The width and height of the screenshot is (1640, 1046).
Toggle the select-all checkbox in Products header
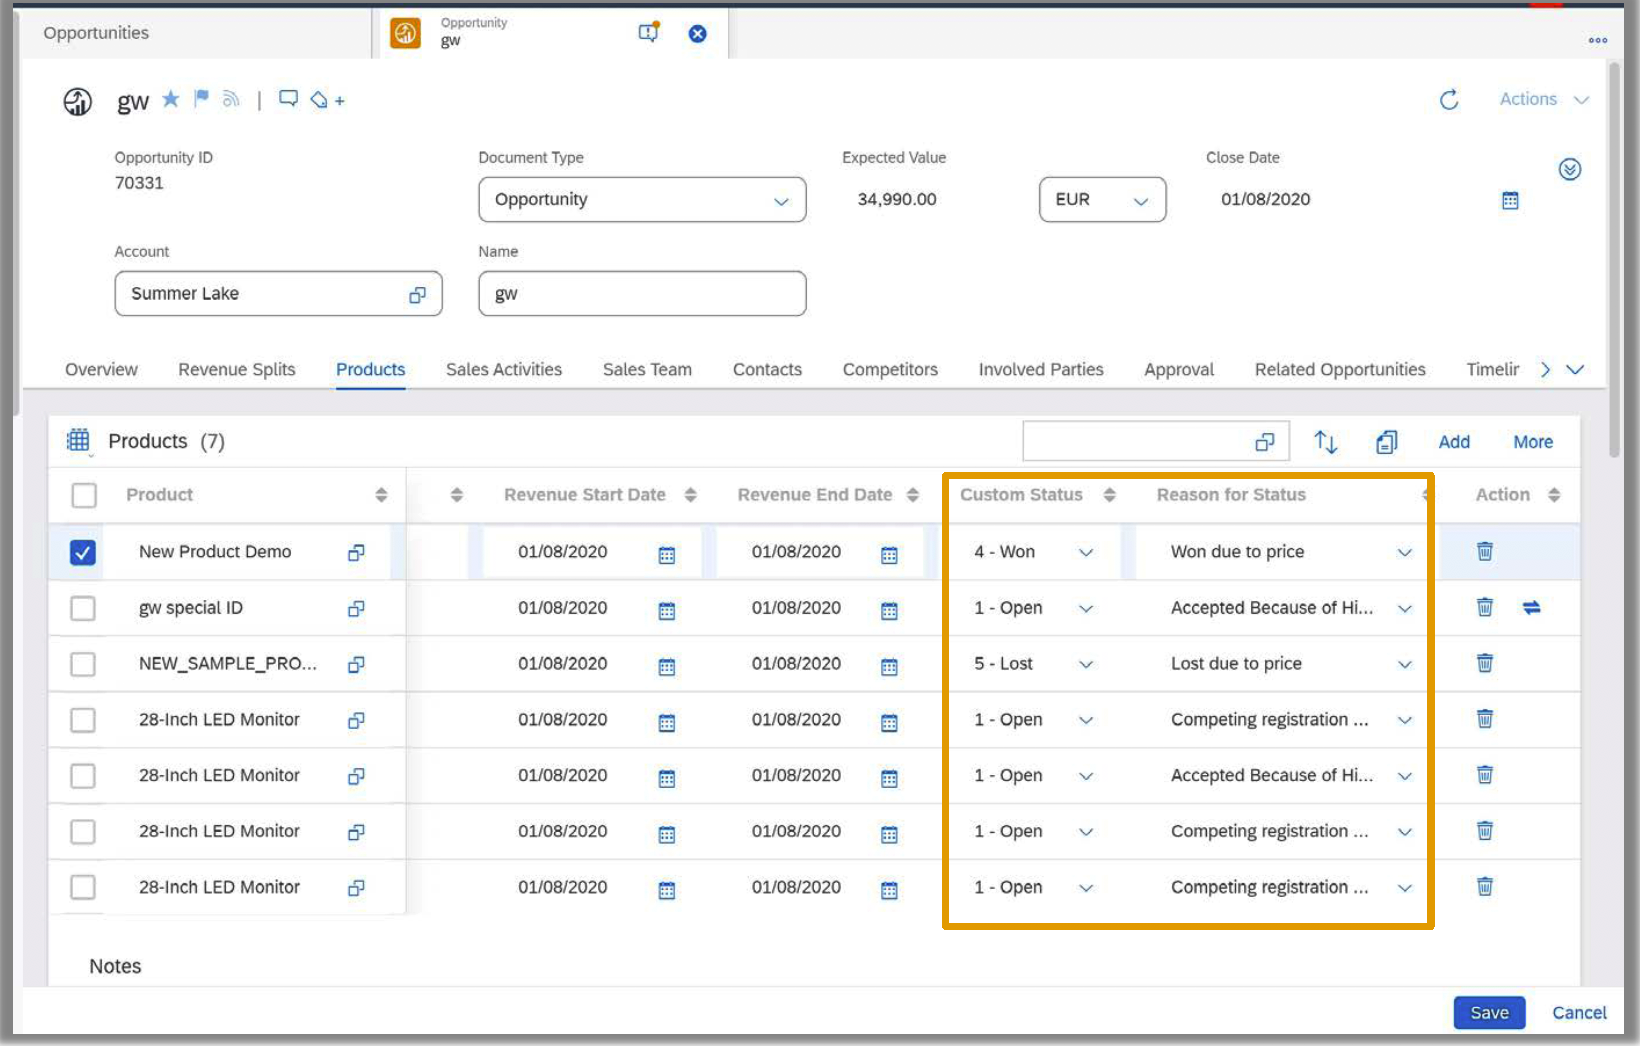(x=83, y=494)
